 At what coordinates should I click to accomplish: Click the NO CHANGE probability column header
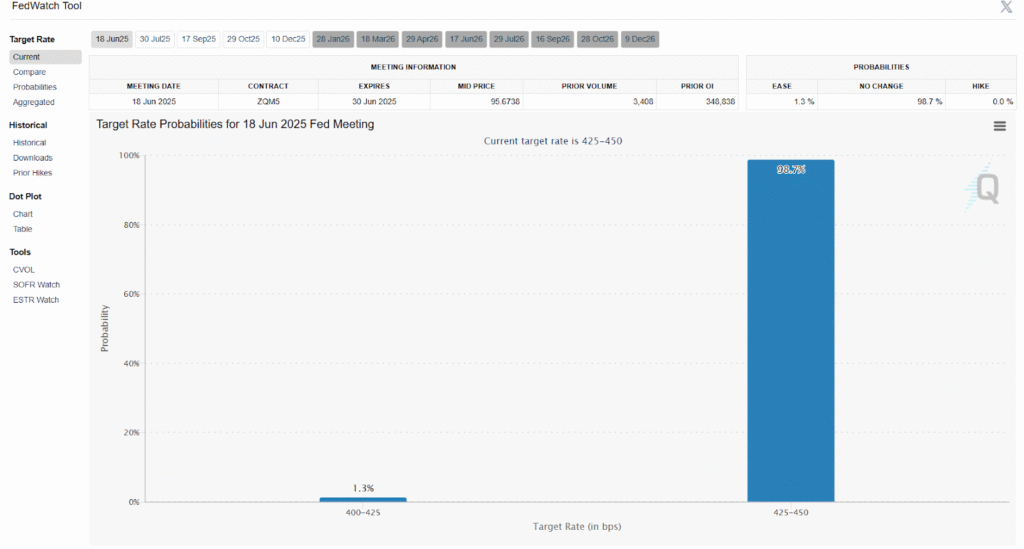tap(881, 86)
